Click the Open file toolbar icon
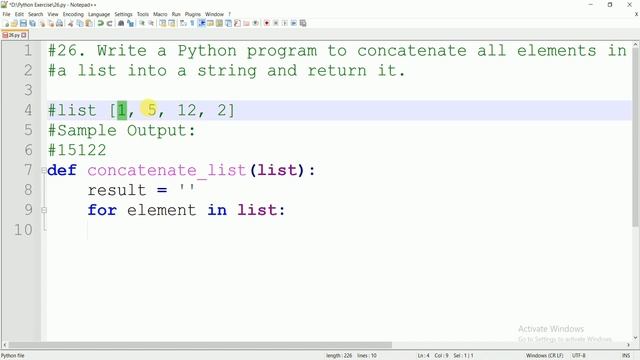This screenshot has width=640, height=360. 14,23
